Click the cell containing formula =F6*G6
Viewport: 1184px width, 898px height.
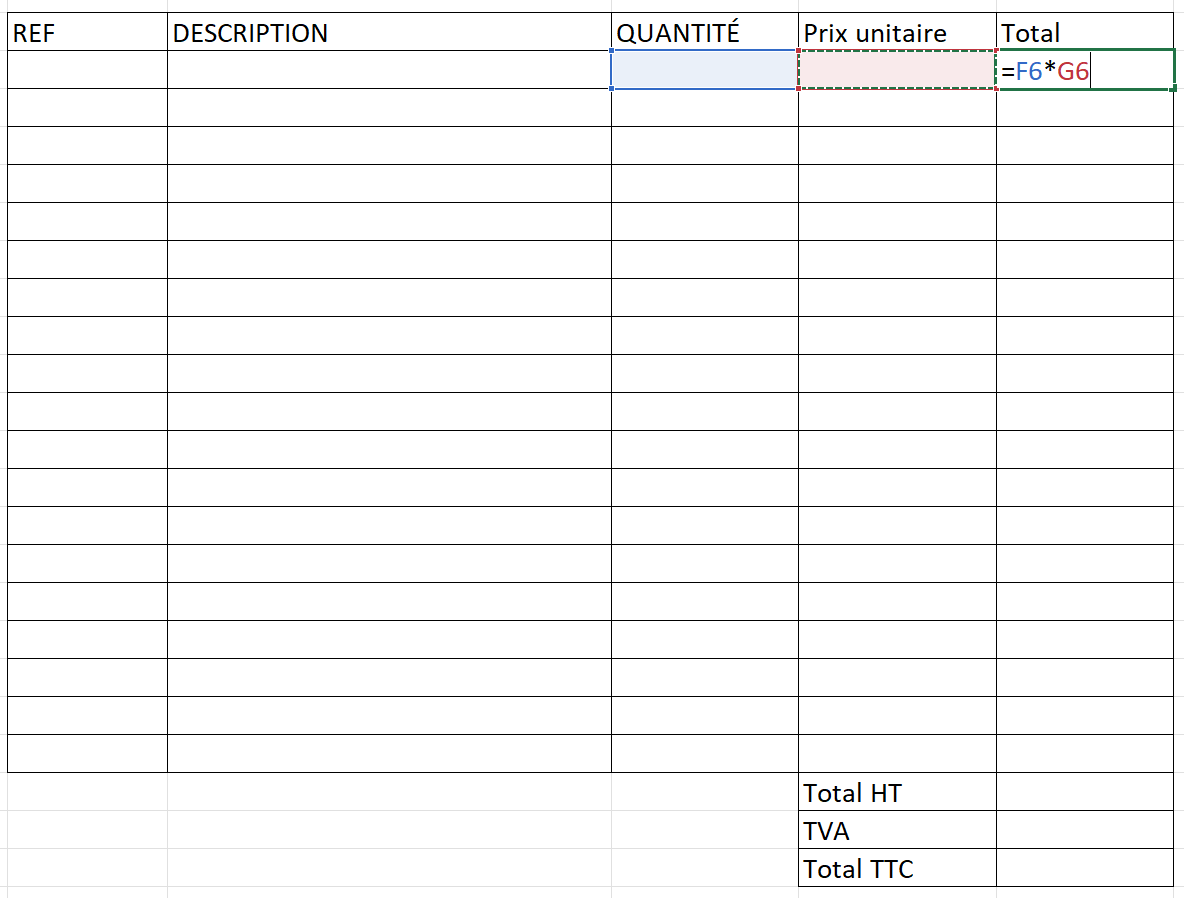click(1085, 71)
